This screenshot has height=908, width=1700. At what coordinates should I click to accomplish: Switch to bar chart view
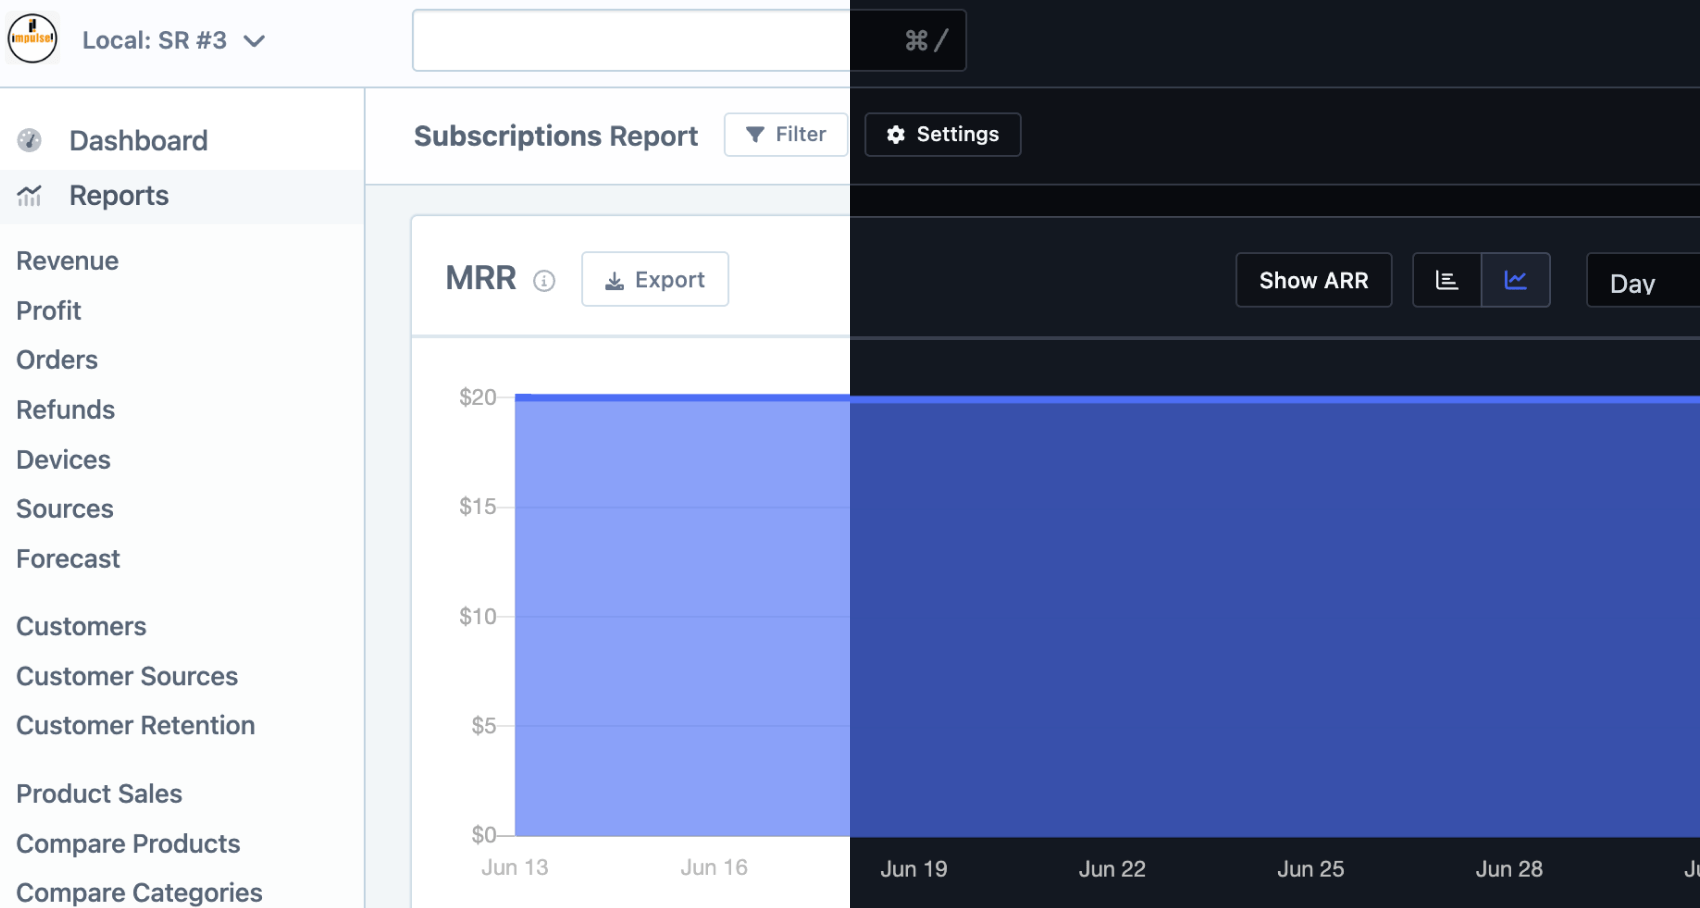point(1446,280)
